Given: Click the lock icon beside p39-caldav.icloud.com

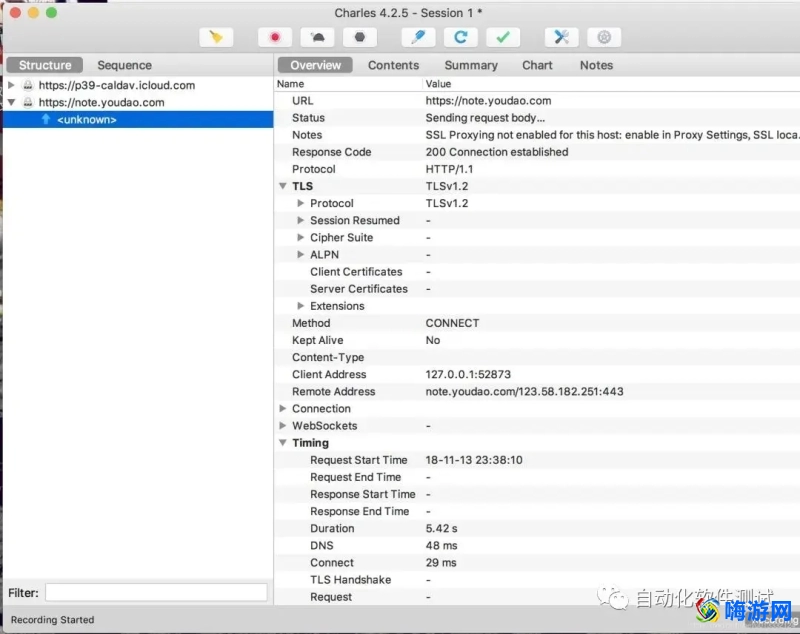Looking at the screenshot, I should (28, 85).
